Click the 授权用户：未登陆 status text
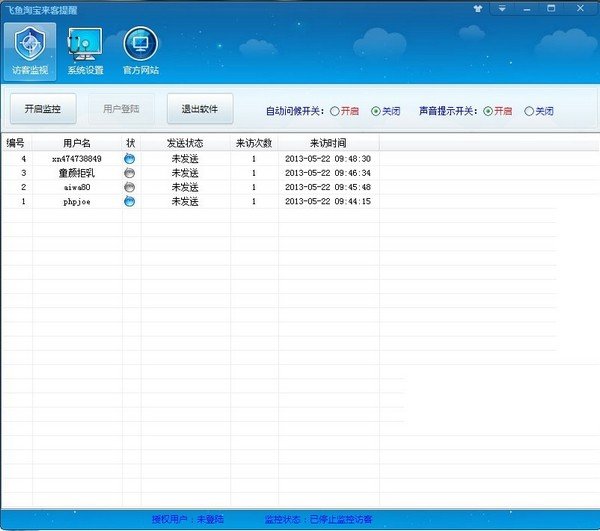This screenshot has height=531, width=600. point(188,519)
